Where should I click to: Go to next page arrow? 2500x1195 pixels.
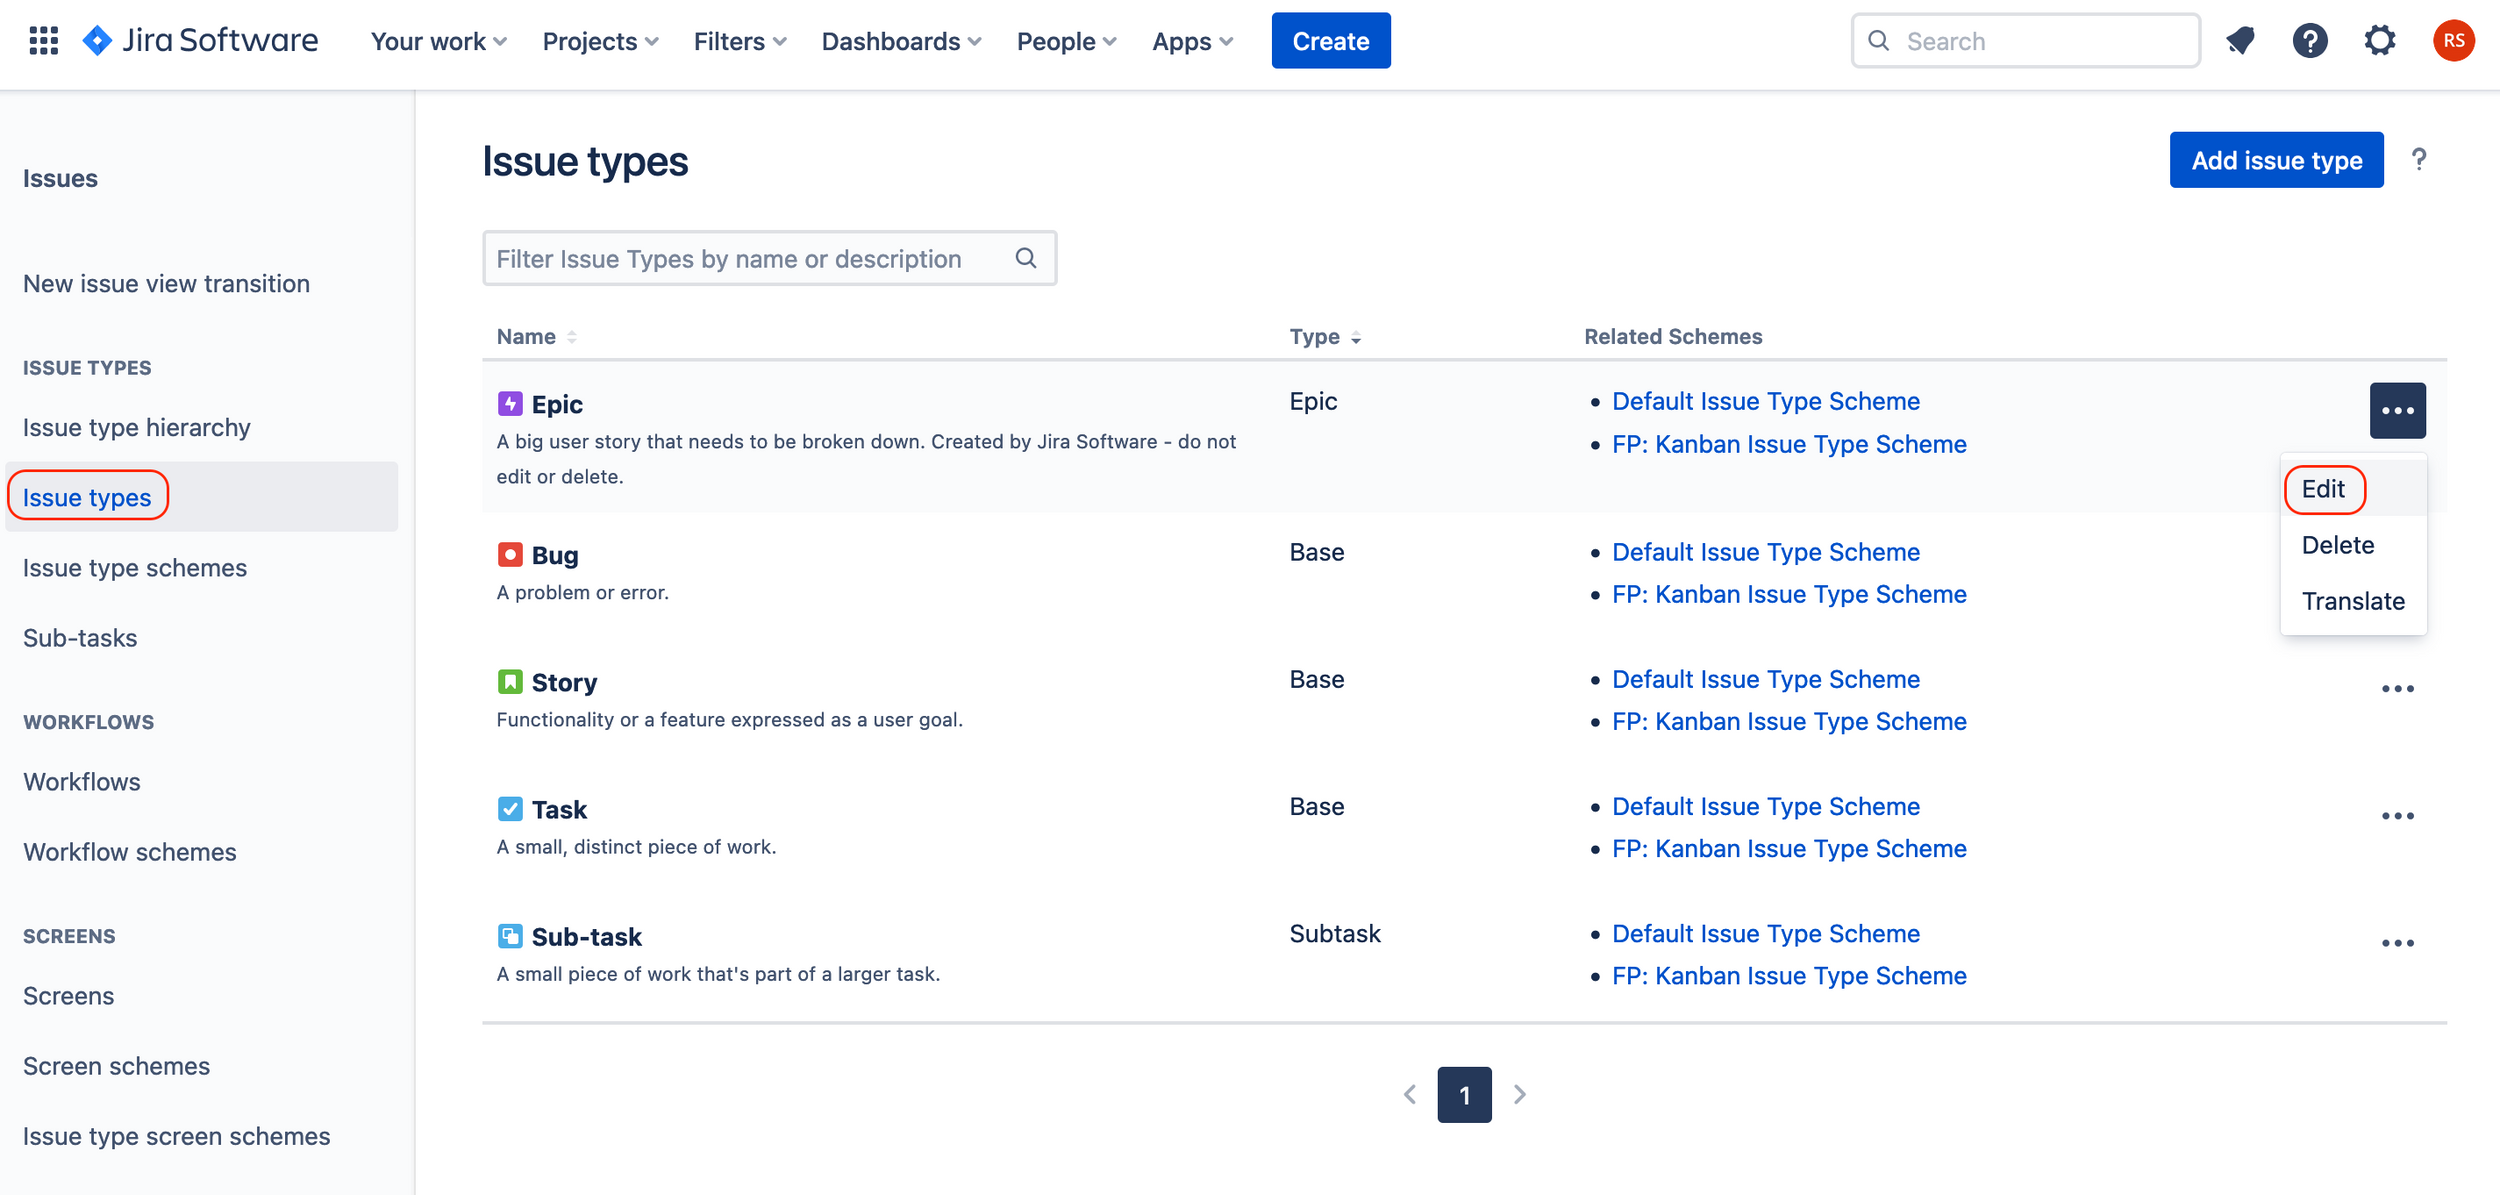coord(1519,1094)
